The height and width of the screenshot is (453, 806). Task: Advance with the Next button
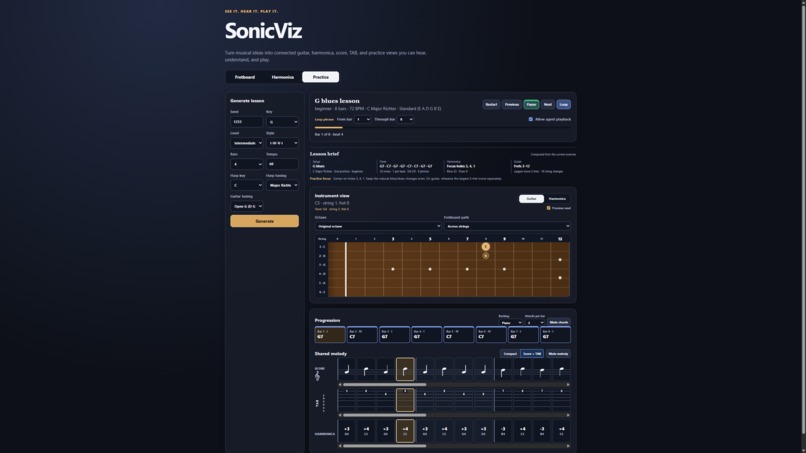pos(547,104)
